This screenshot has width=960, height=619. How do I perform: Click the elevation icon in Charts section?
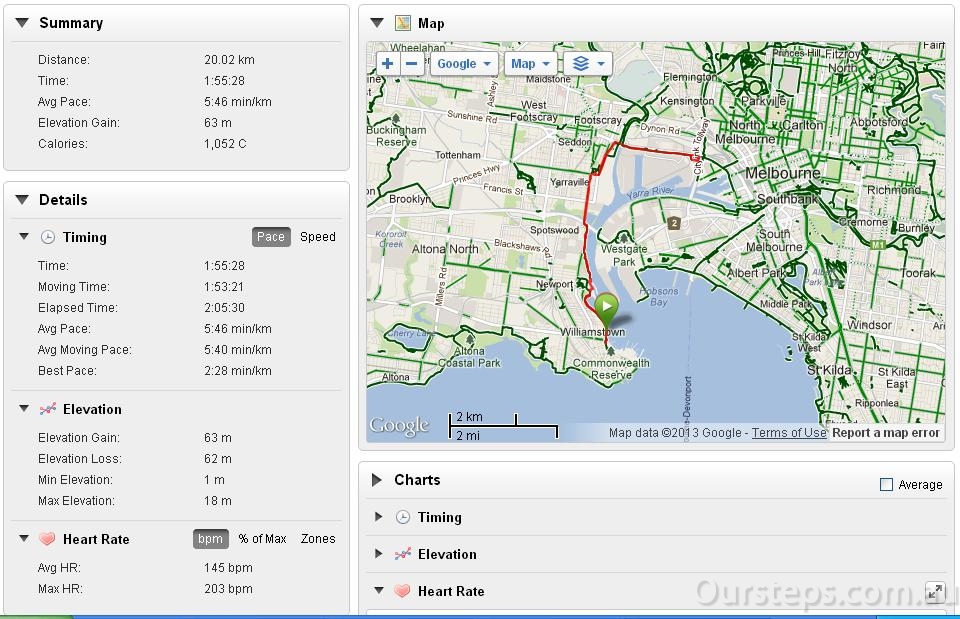pos(402,554)
